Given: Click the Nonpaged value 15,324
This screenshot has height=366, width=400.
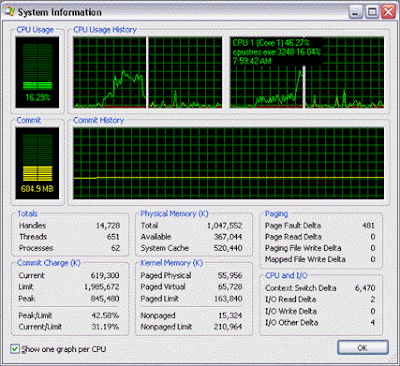Looking at the screenshot, I should pyautogui.click(x=230, y=315).
